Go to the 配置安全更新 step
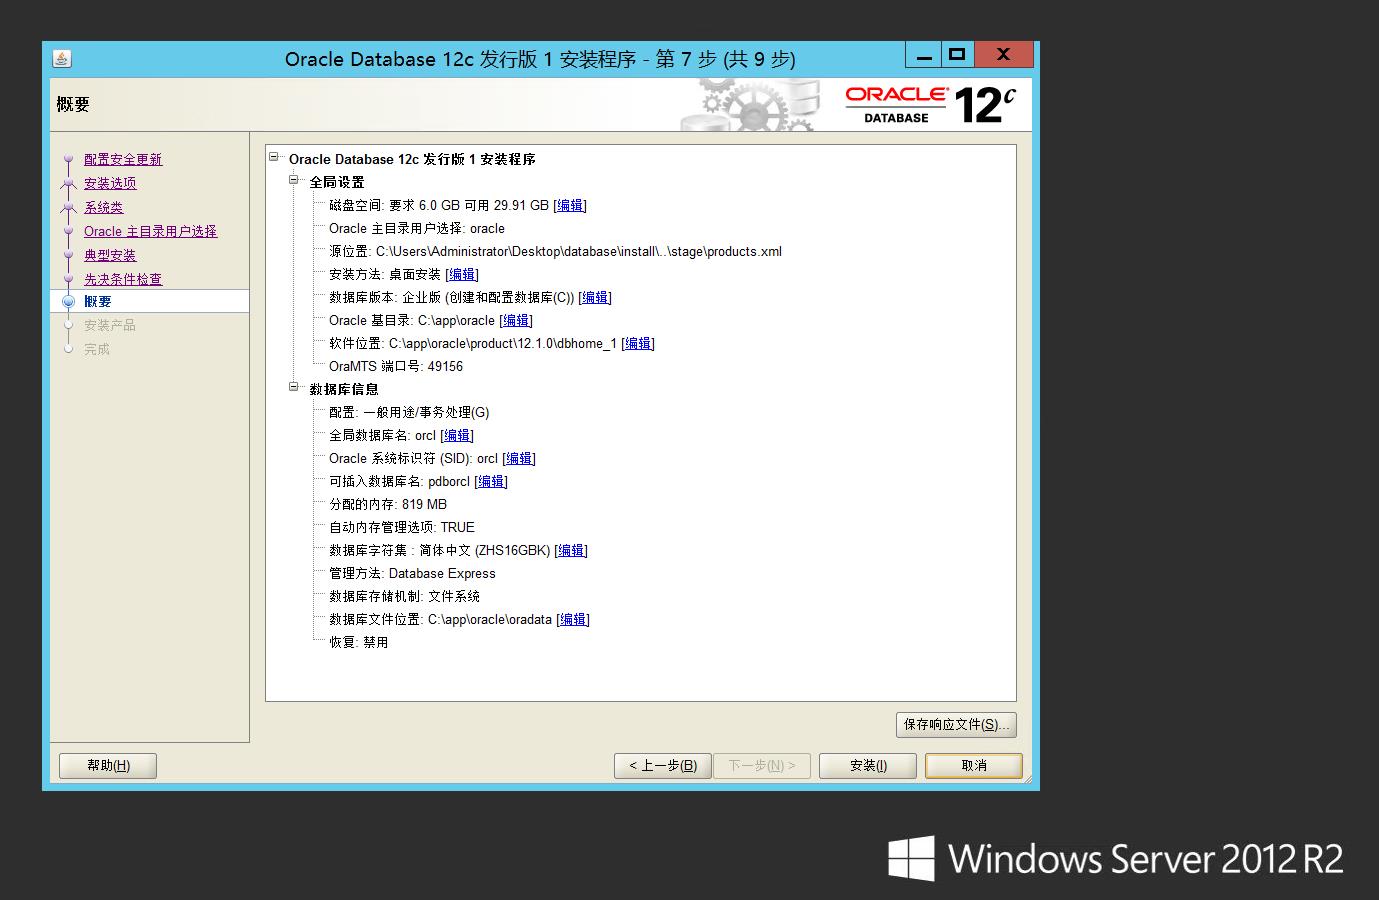The image size is (1379, 900). pyautogui.click(x=123, y=159)
